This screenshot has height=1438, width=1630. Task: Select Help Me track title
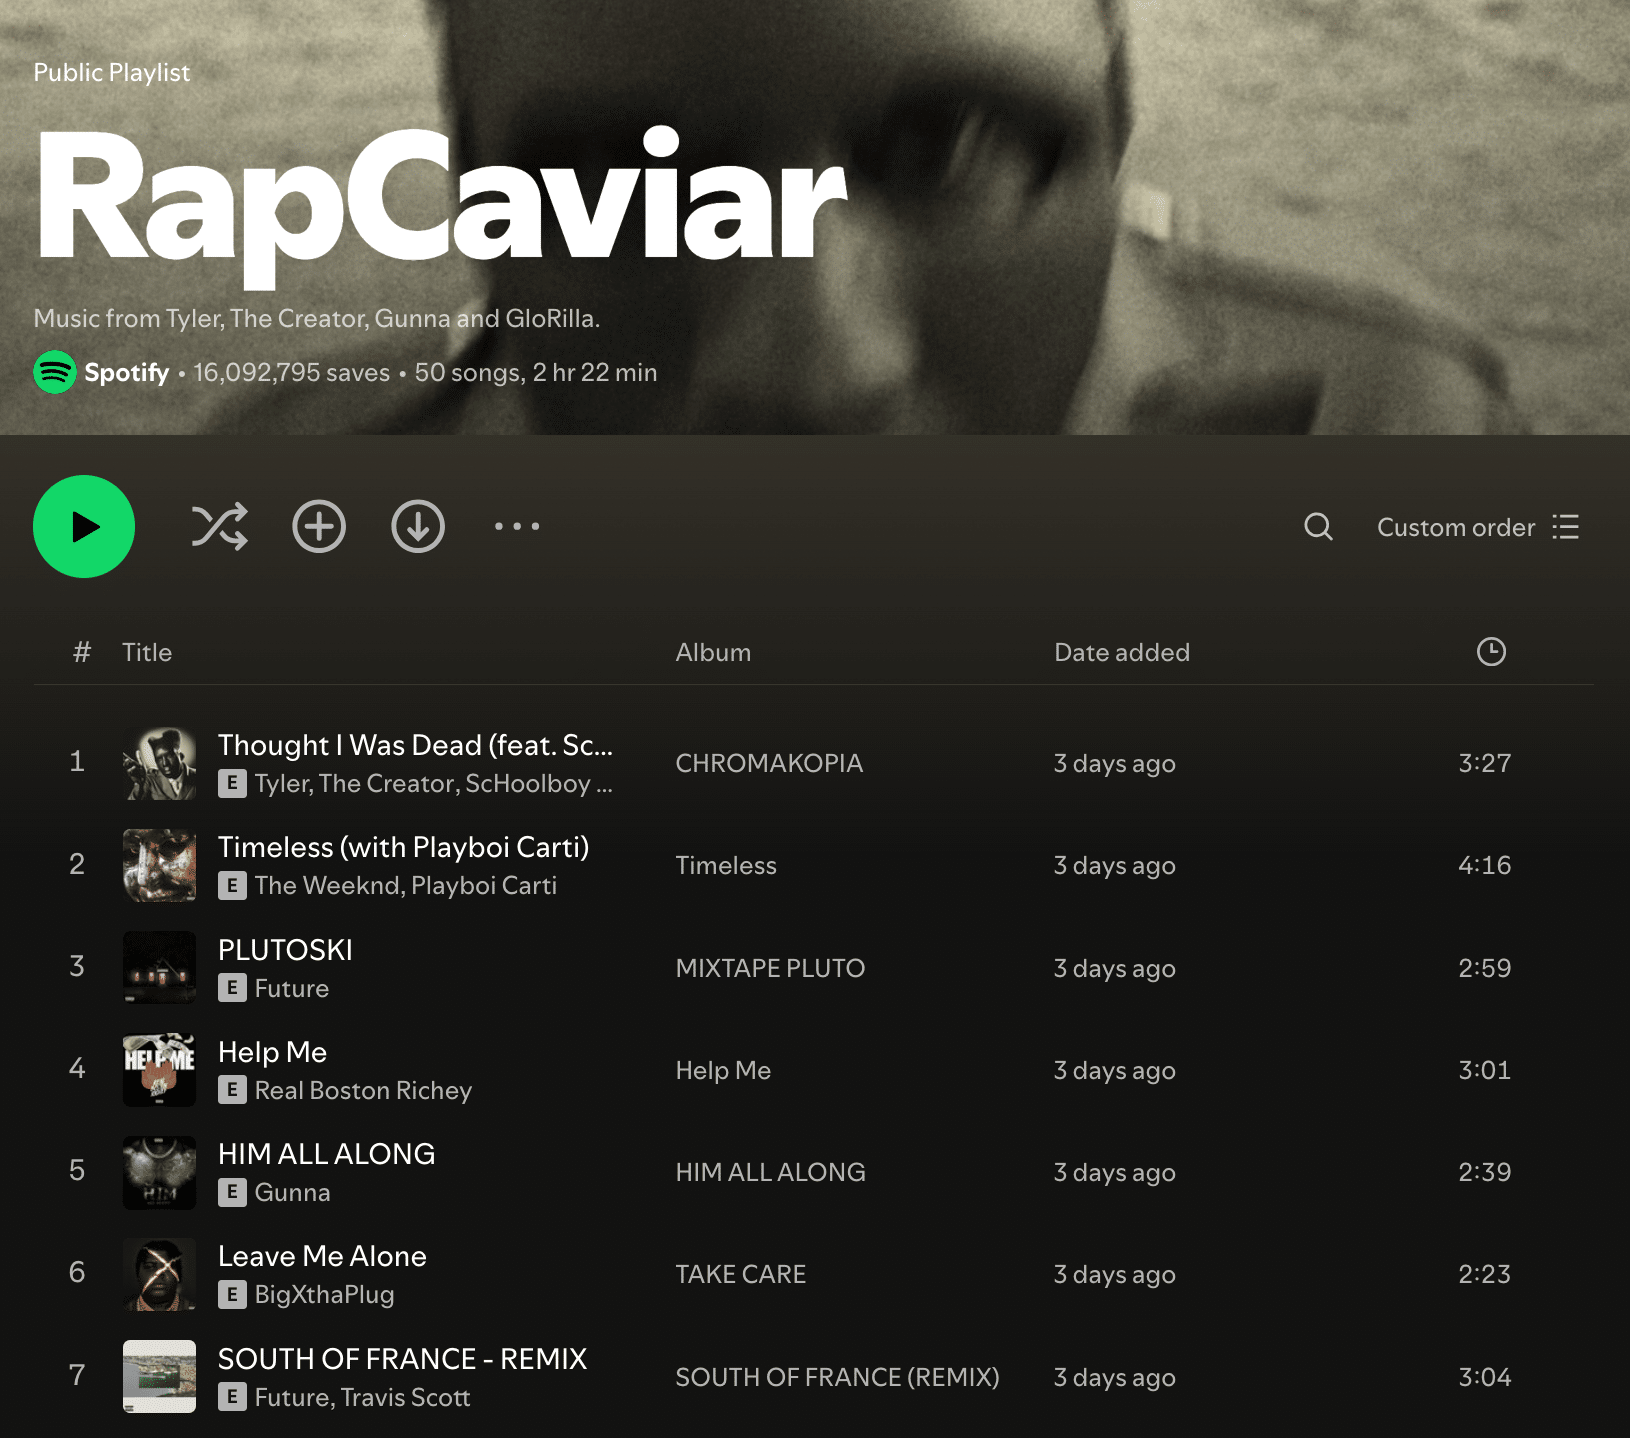[272, 1052]
